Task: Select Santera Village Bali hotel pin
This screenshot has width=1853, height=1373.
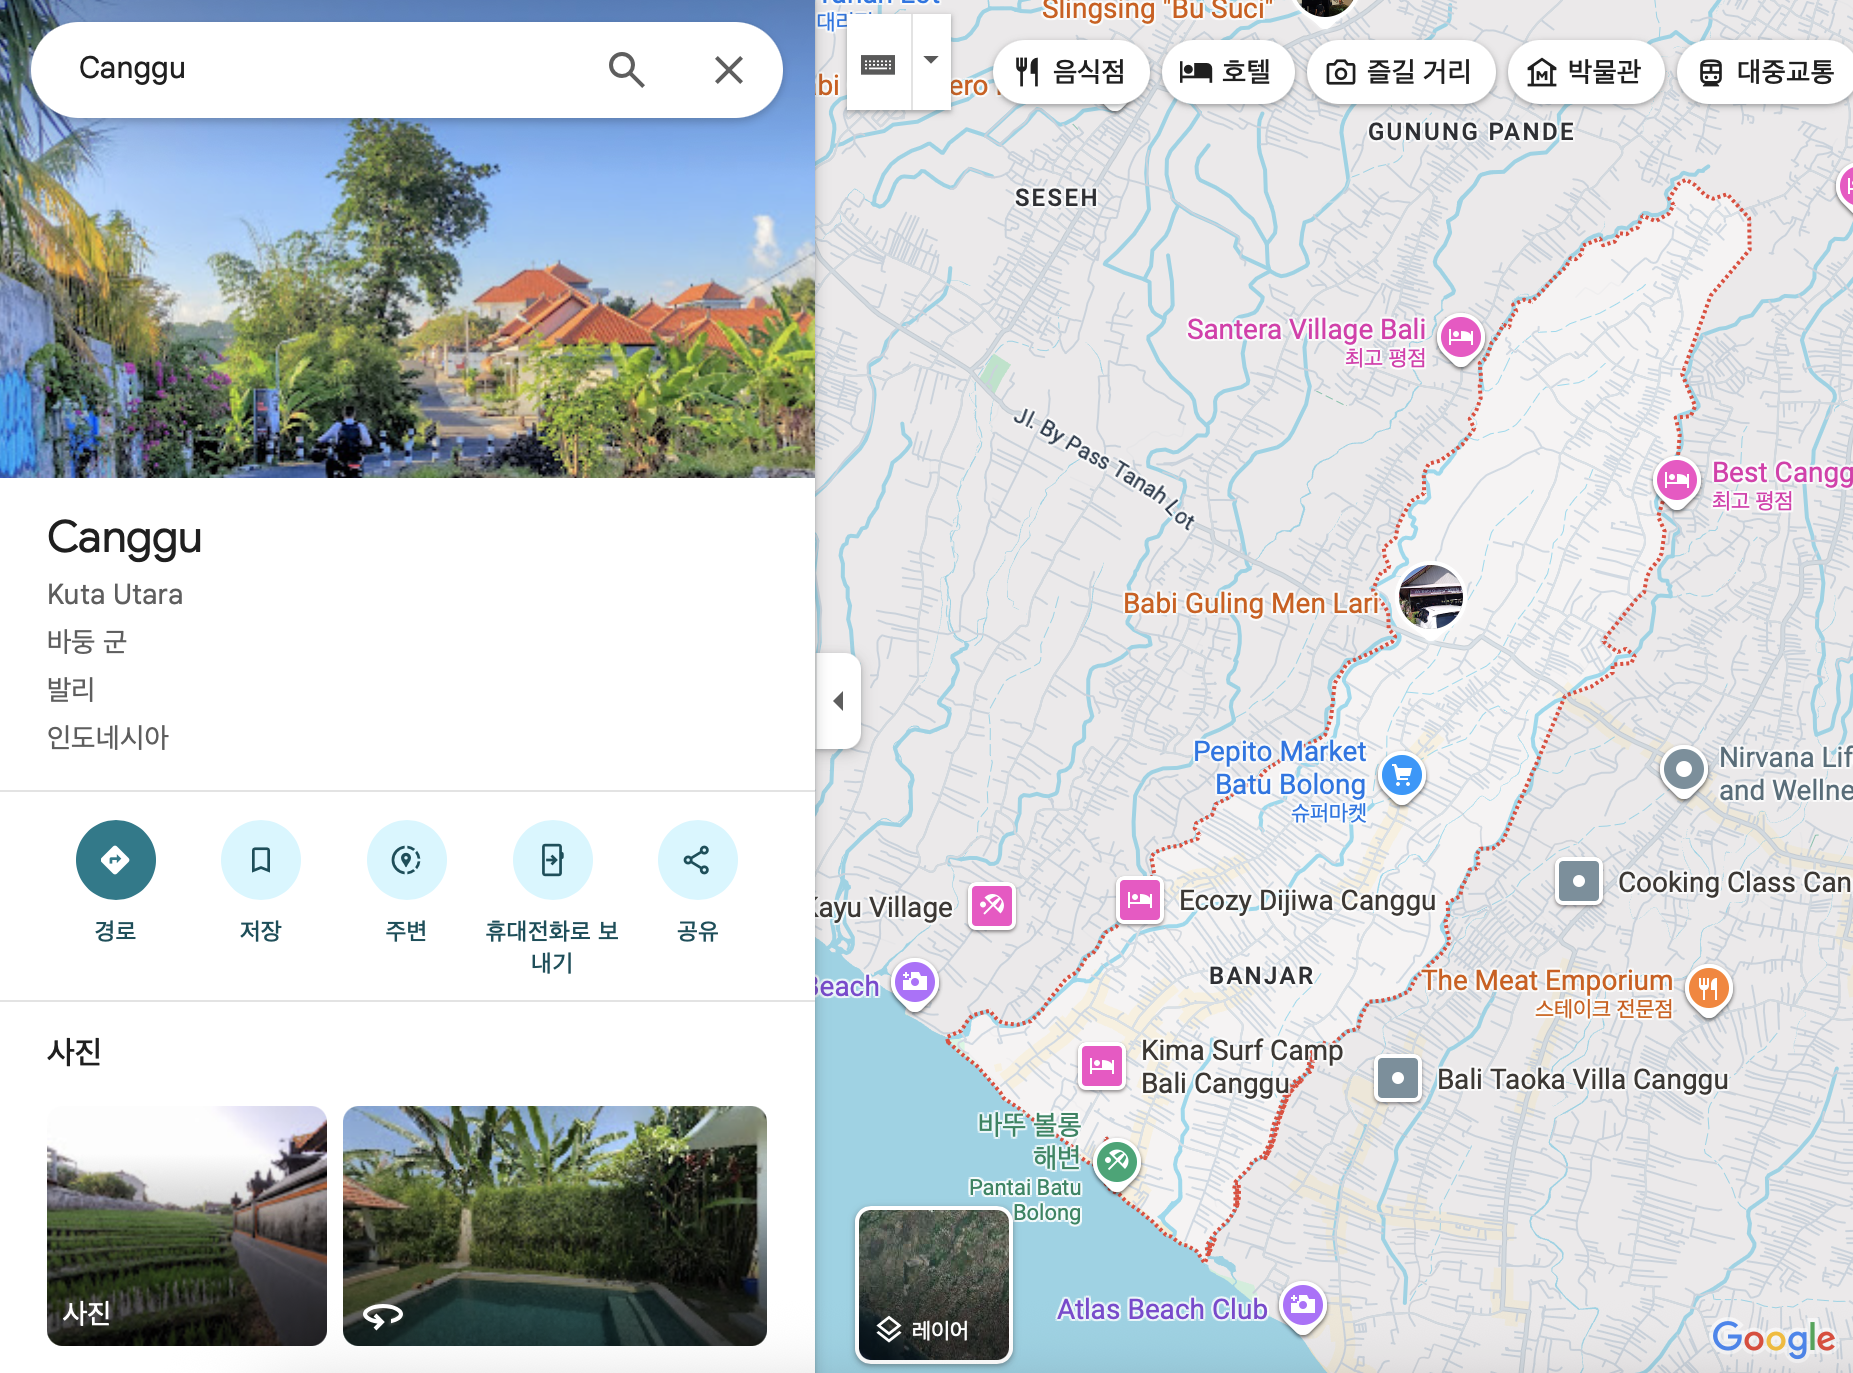Action: pos(1461,338)
